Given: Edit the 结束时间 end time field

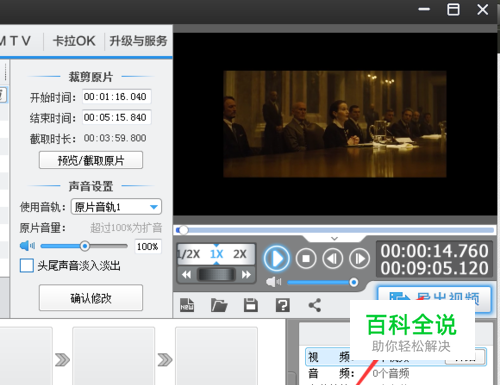Looking at the screenshot, I should click(117, 117).
